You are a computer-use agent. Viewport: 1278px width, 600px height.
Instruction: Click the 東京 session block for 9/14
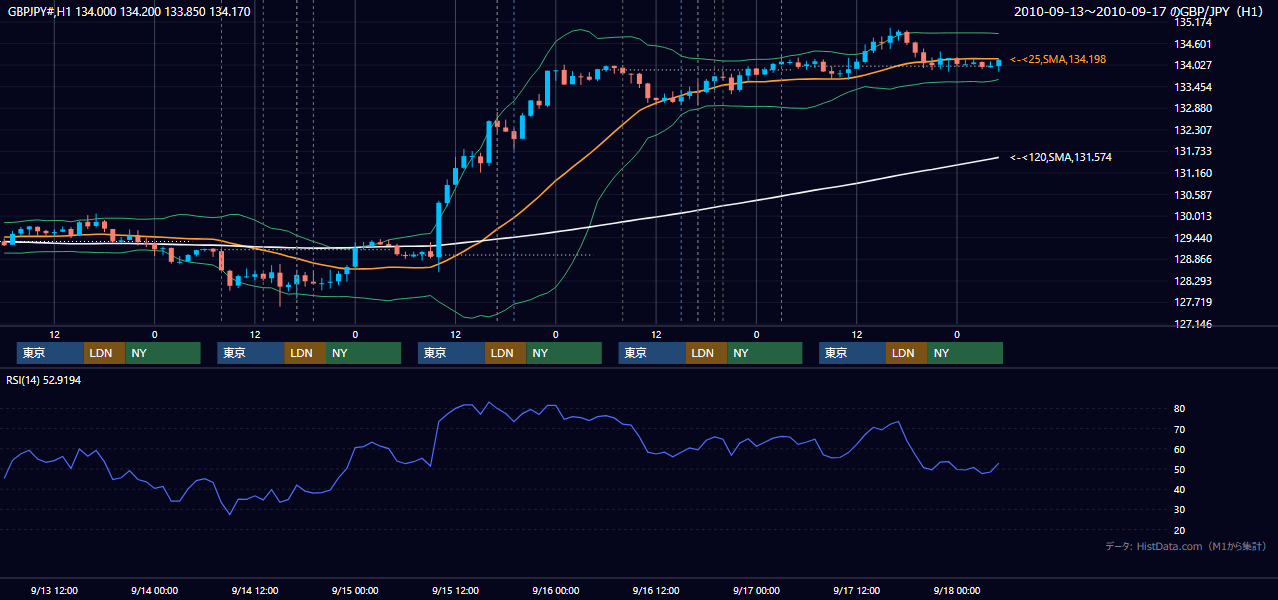coord(251,353)
